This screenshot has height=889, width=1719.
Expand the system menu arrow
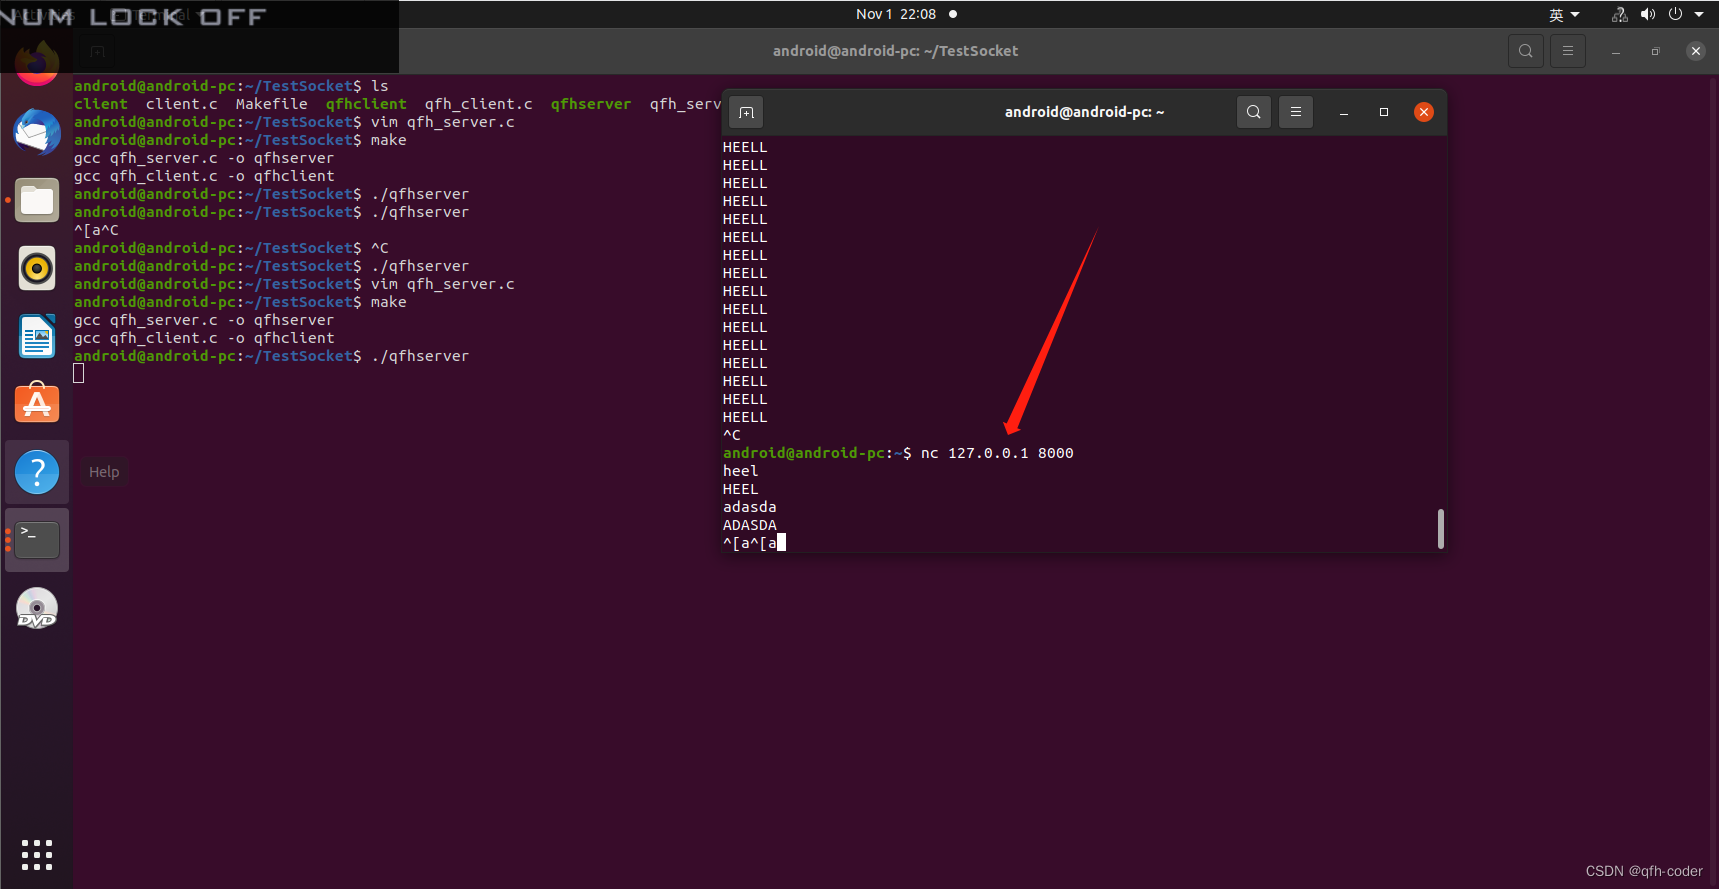1699,14
